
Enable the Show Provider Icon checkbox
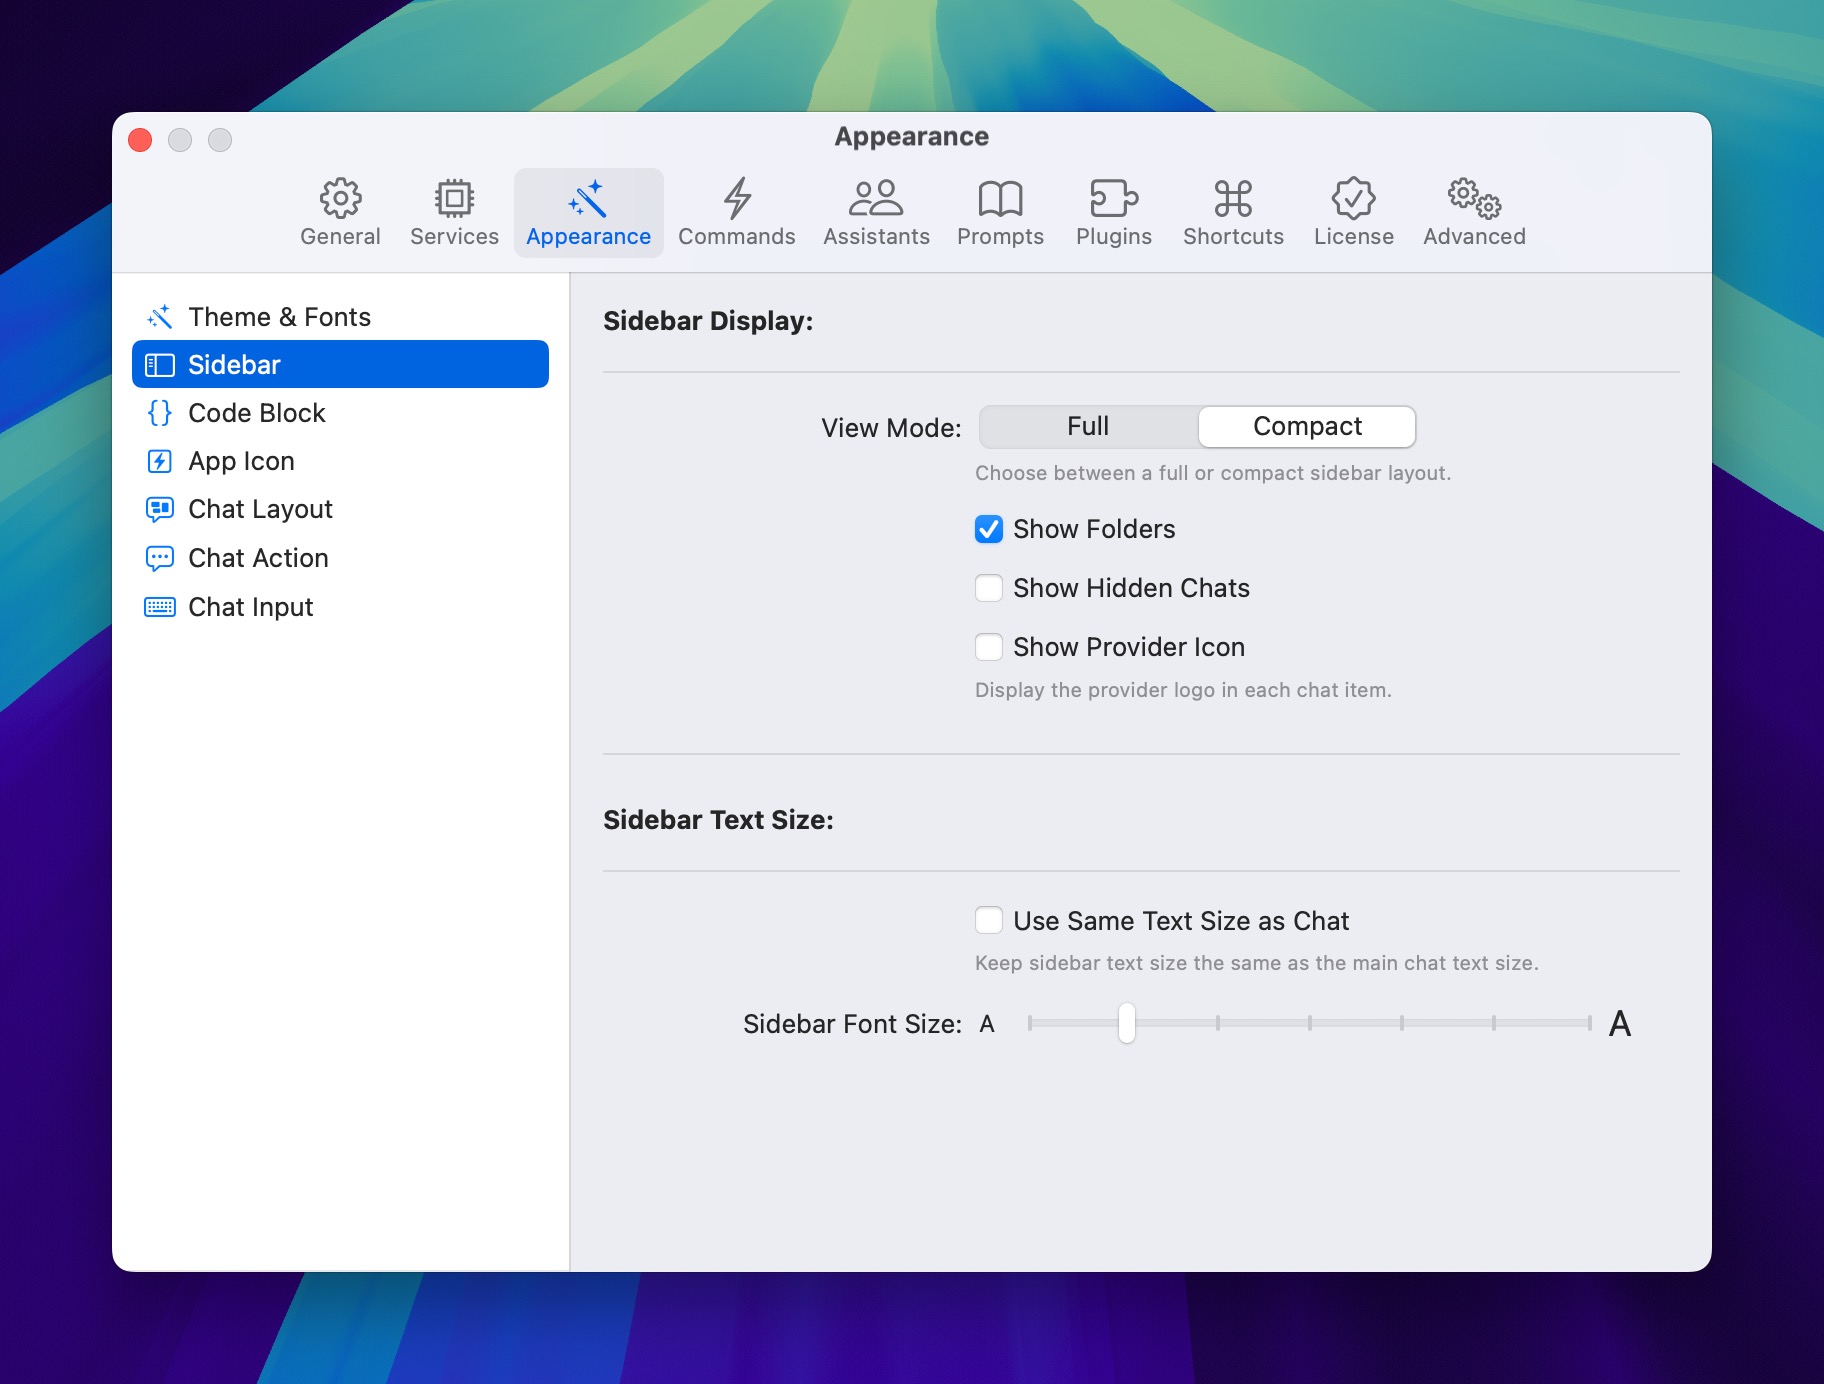point(989,647)
